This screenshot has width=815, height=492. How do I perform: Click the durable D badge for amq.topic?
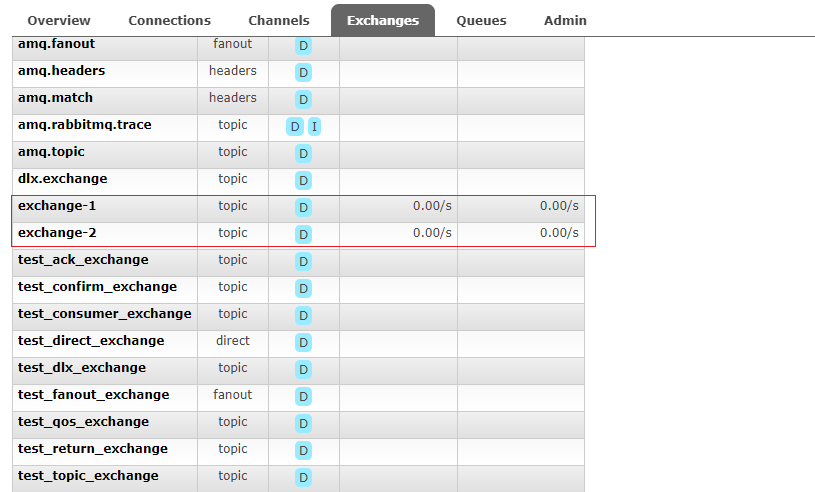coord(304,154)
